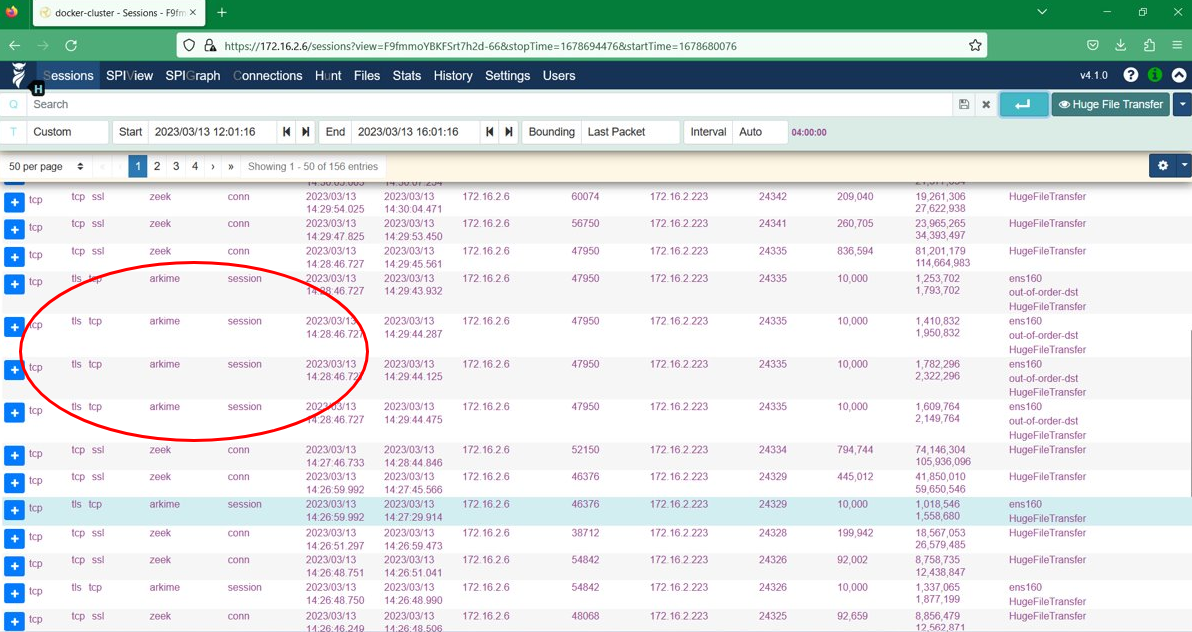
Task: Open the Arkime owl logo home icon
Action: (x=19, y=75)
